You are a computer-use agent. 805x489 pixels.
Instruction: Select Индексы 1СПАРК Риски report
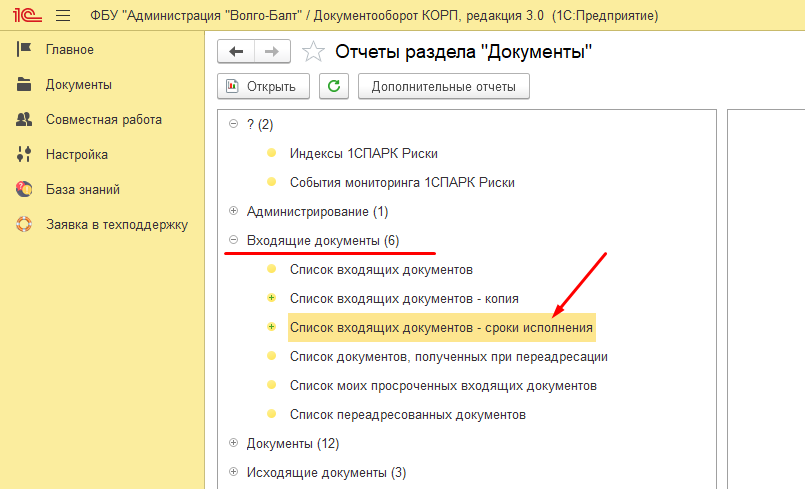tap(363, 153)
